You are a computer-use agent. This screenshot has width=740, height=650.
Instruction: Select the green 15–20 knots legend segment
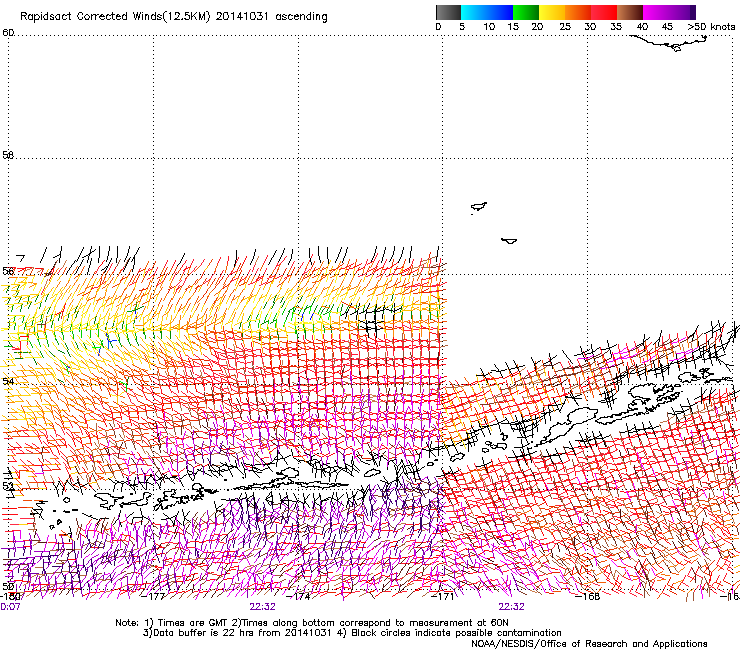(526, 12)
